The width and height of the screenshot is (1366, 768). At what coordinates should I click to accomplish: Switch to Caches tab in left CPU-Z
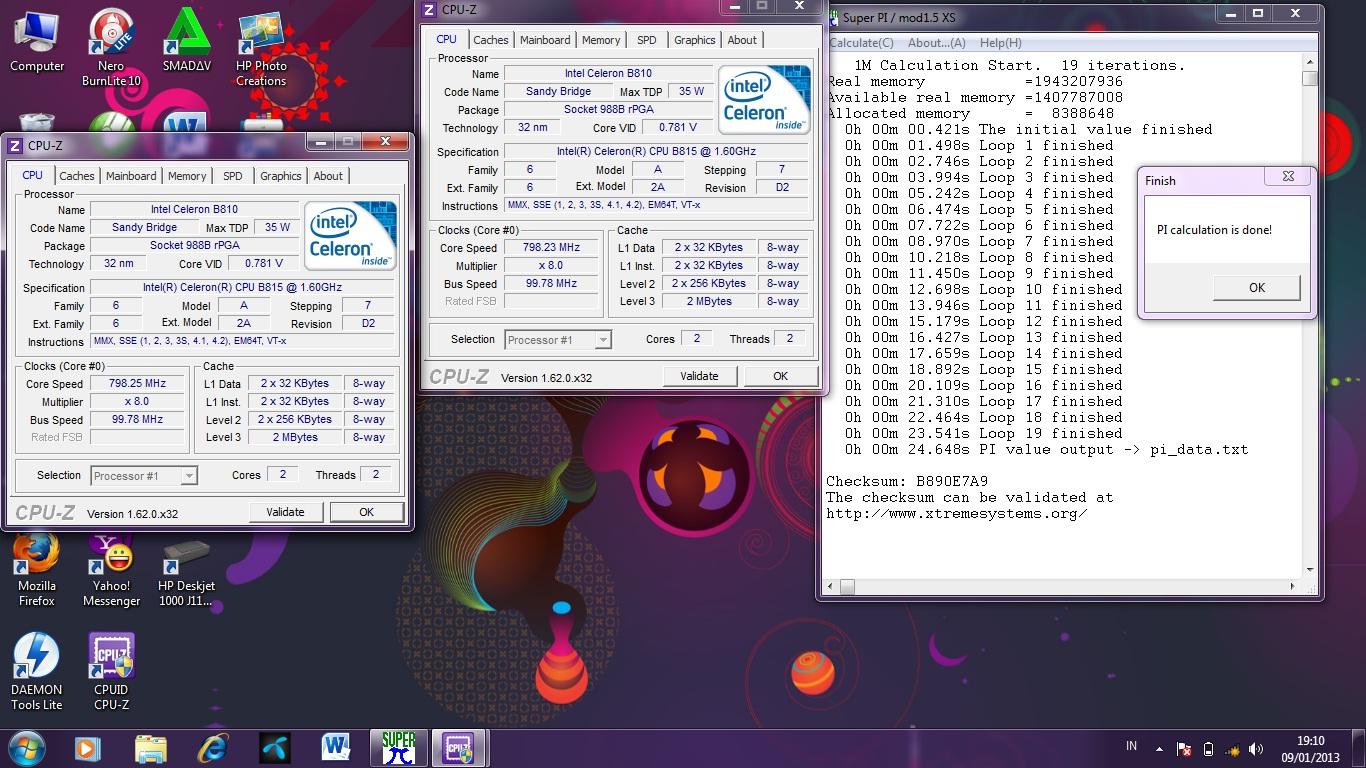point(77,176)
